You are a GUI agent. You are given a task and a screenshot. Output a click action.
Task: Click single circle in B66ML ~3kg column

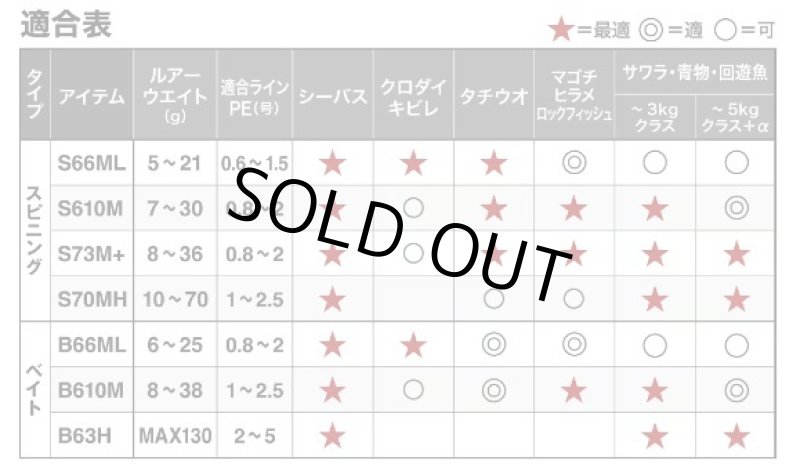click(655, 345)
